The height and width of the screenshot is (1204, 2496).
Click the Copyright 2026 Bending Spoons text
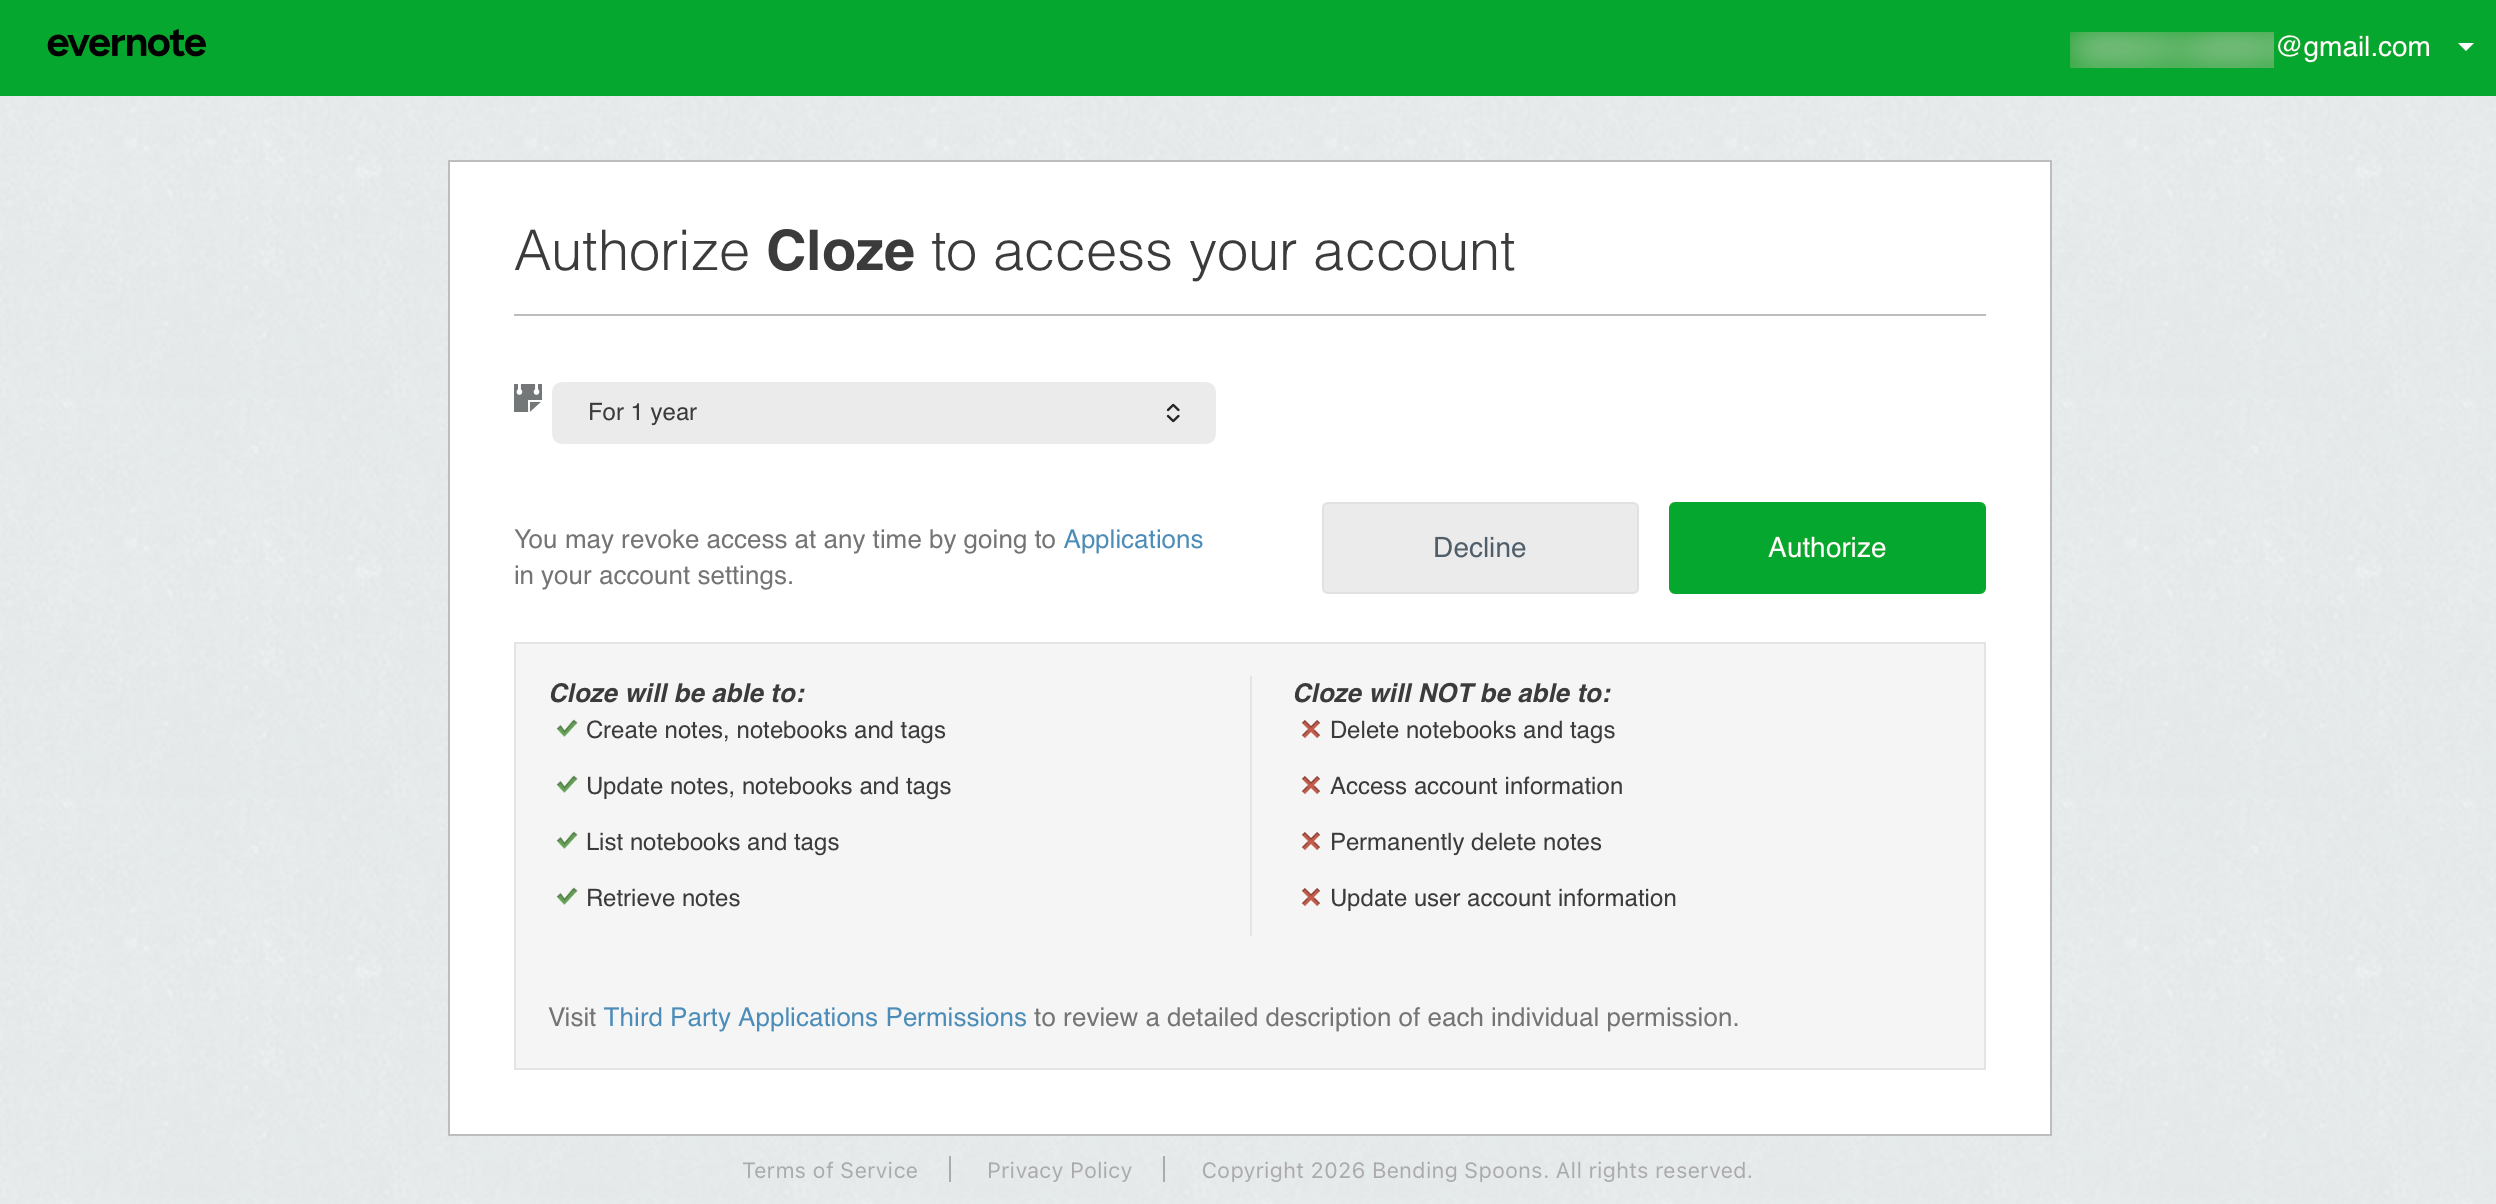1477,1170
